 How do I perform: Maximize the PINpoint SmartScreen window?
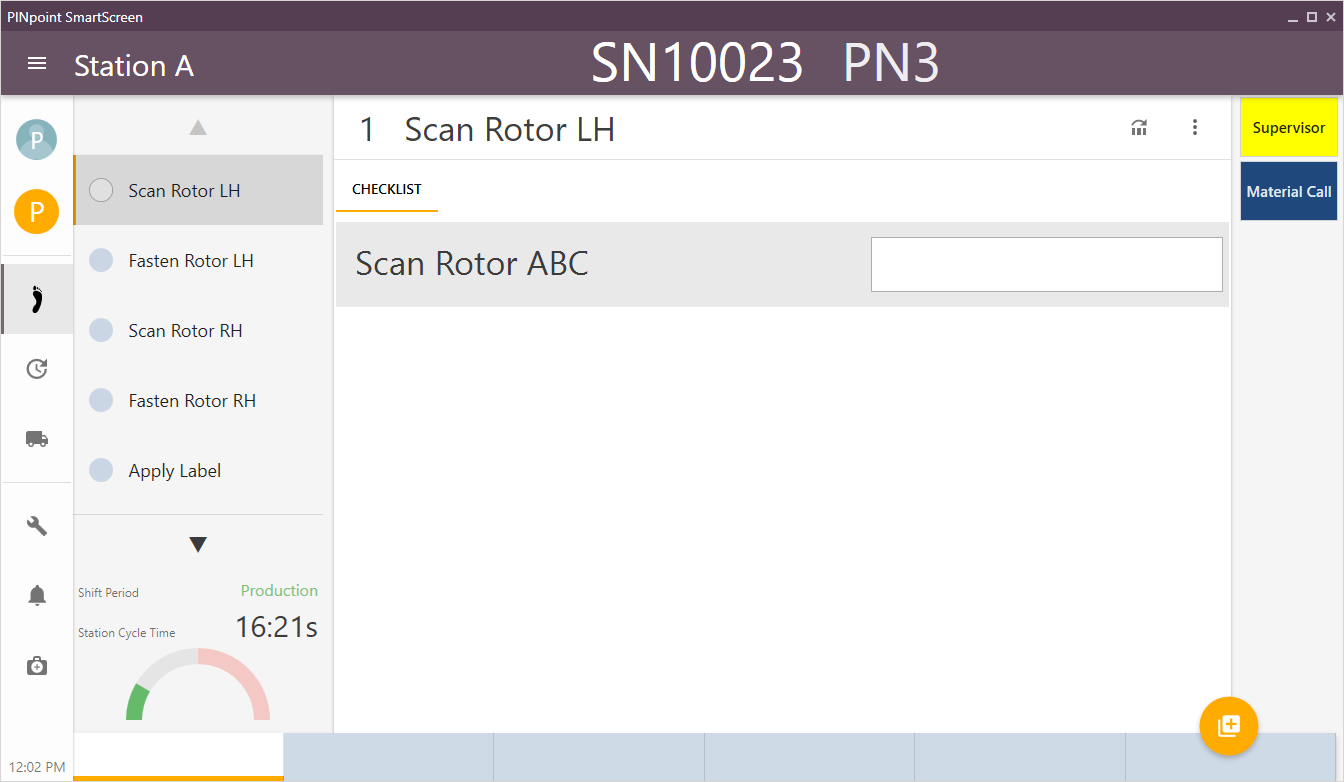[1312, 17]
